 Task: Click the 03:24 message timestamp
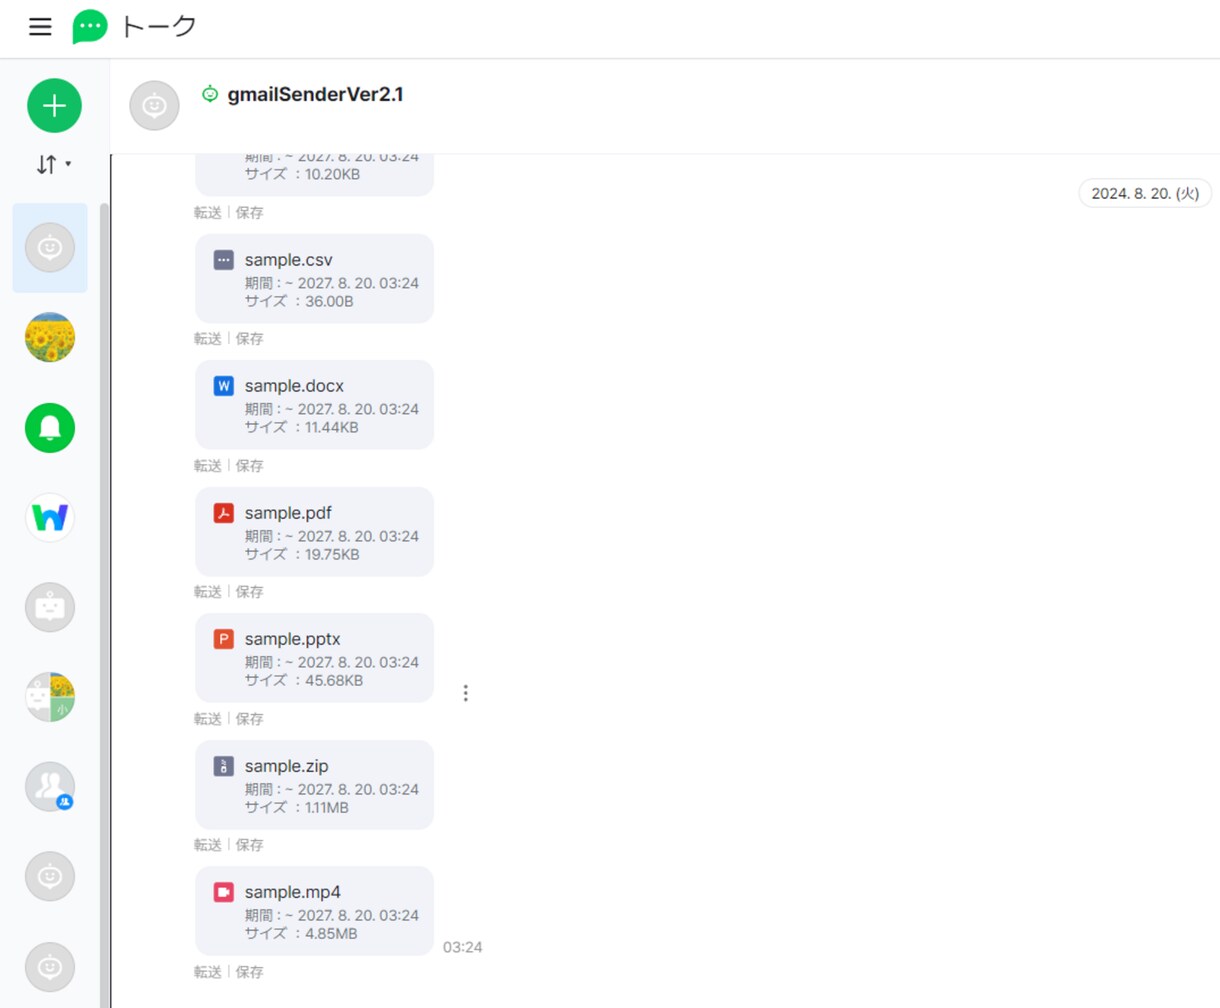[463, 947]
